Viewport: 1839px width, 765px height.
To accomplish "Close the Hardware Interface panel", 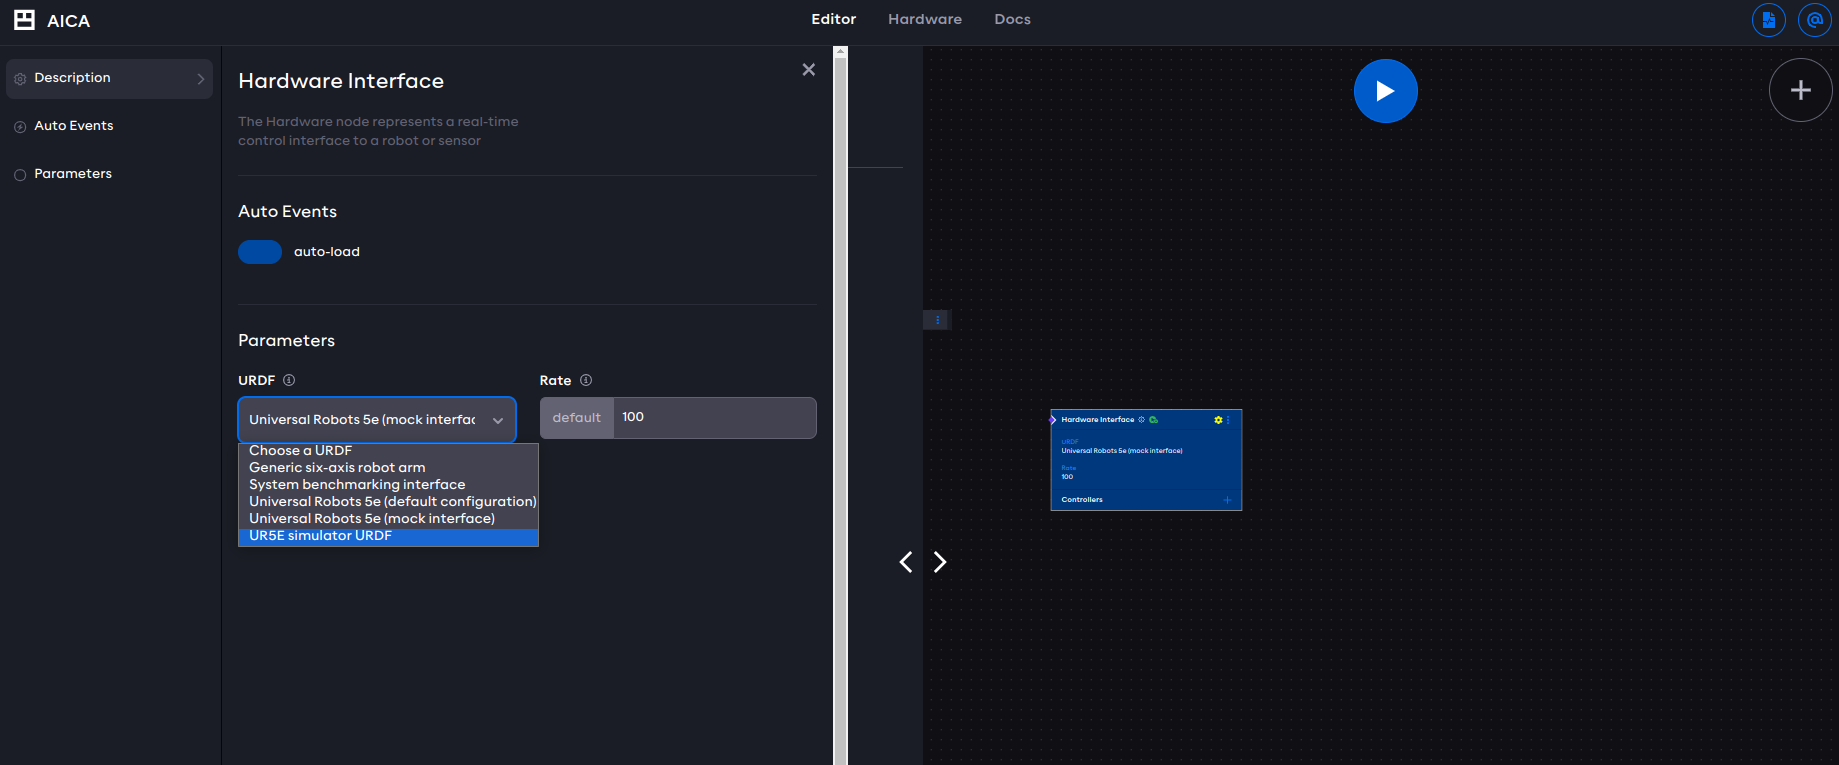I will pos(808,69).
